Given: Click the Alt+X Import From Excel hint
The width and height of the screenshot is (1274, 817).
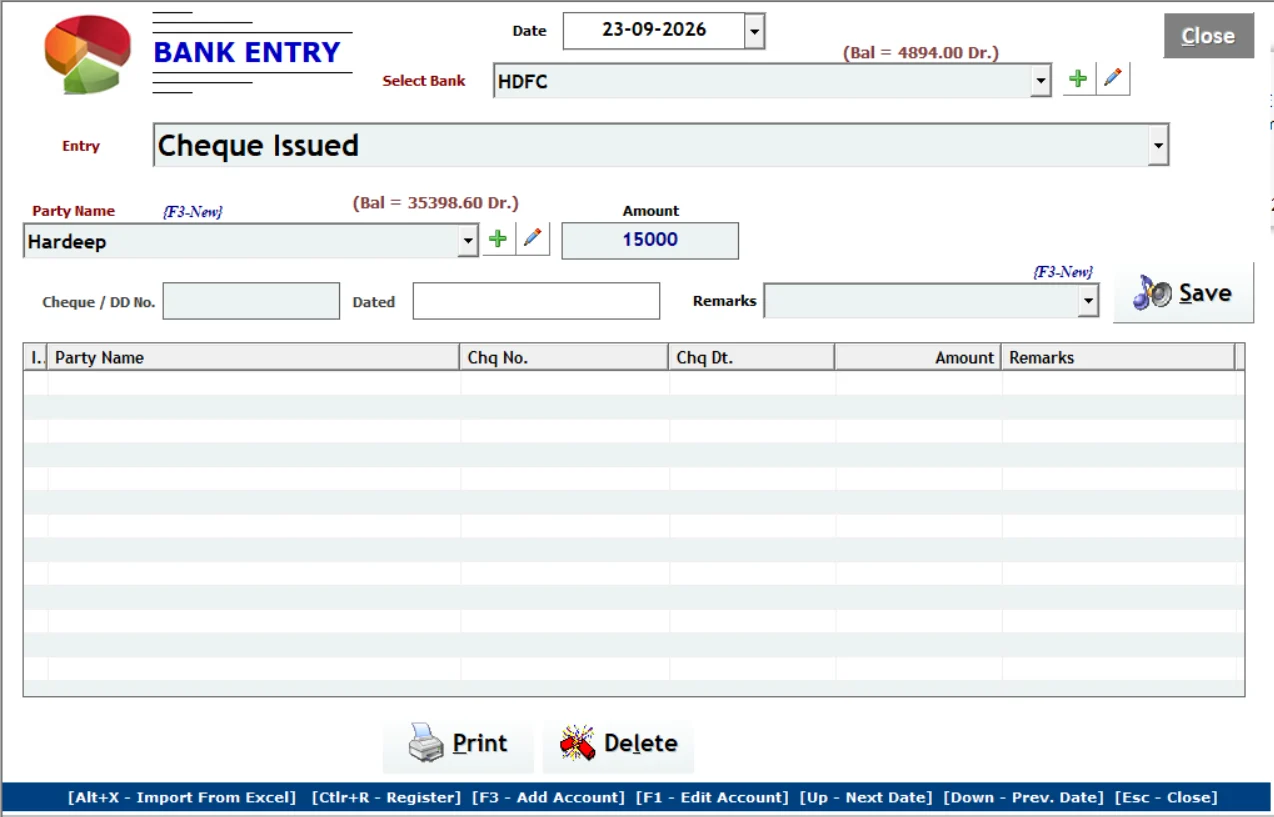Looking at the screenshot, I should pyautogui.click(x=182, y=798).
